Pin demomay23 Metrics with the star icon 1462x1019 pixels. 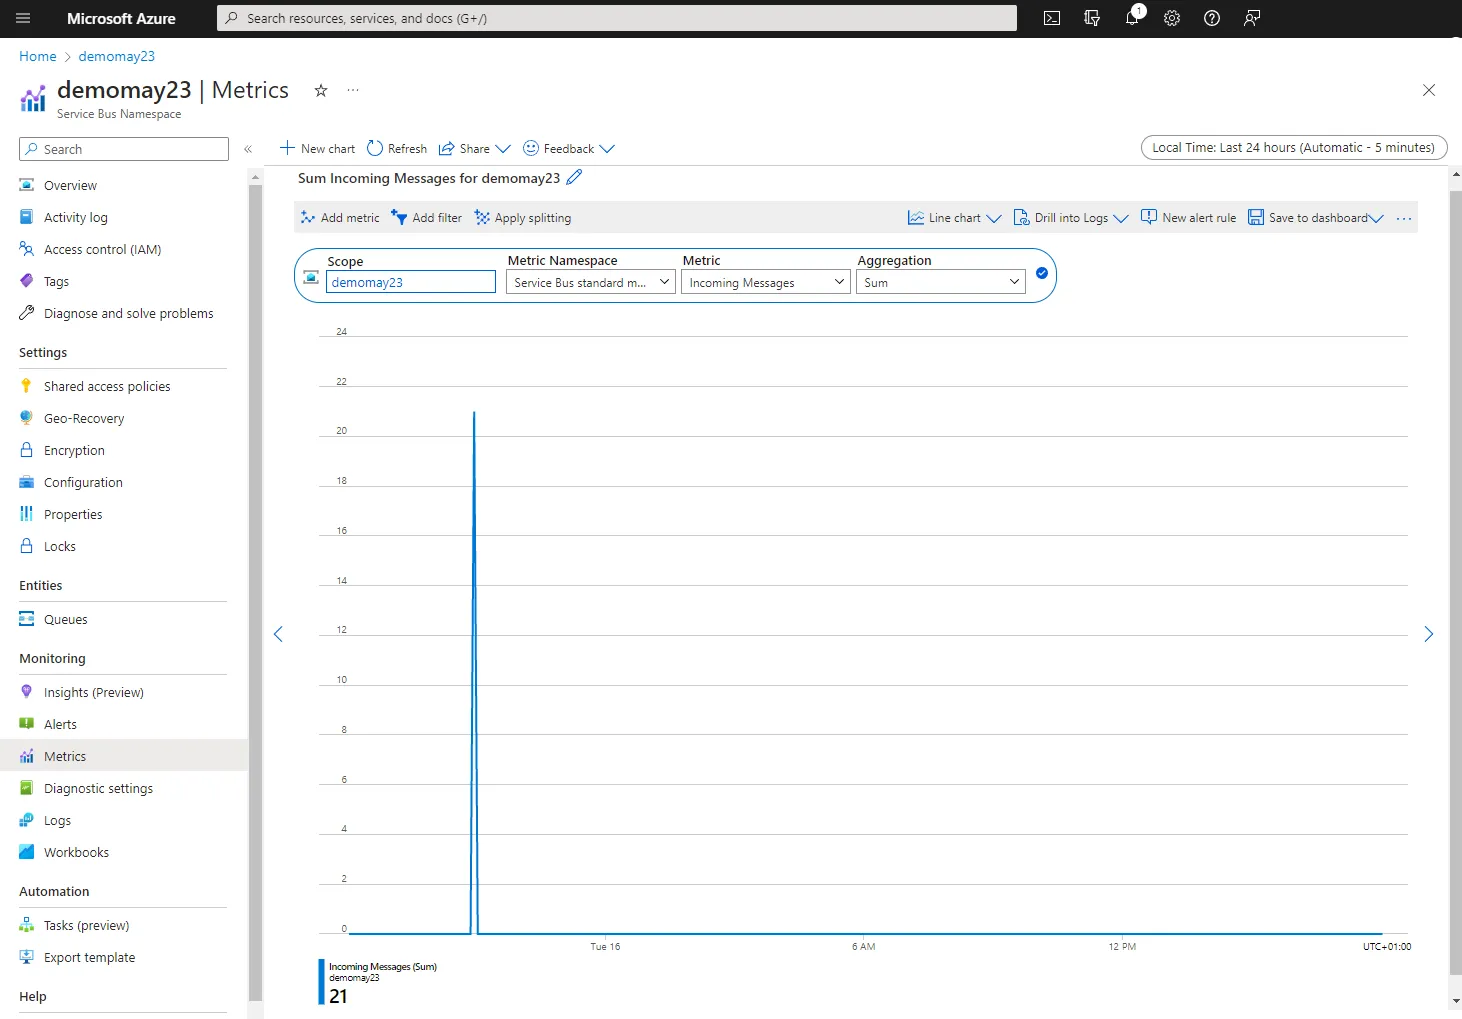pos(321,90)
